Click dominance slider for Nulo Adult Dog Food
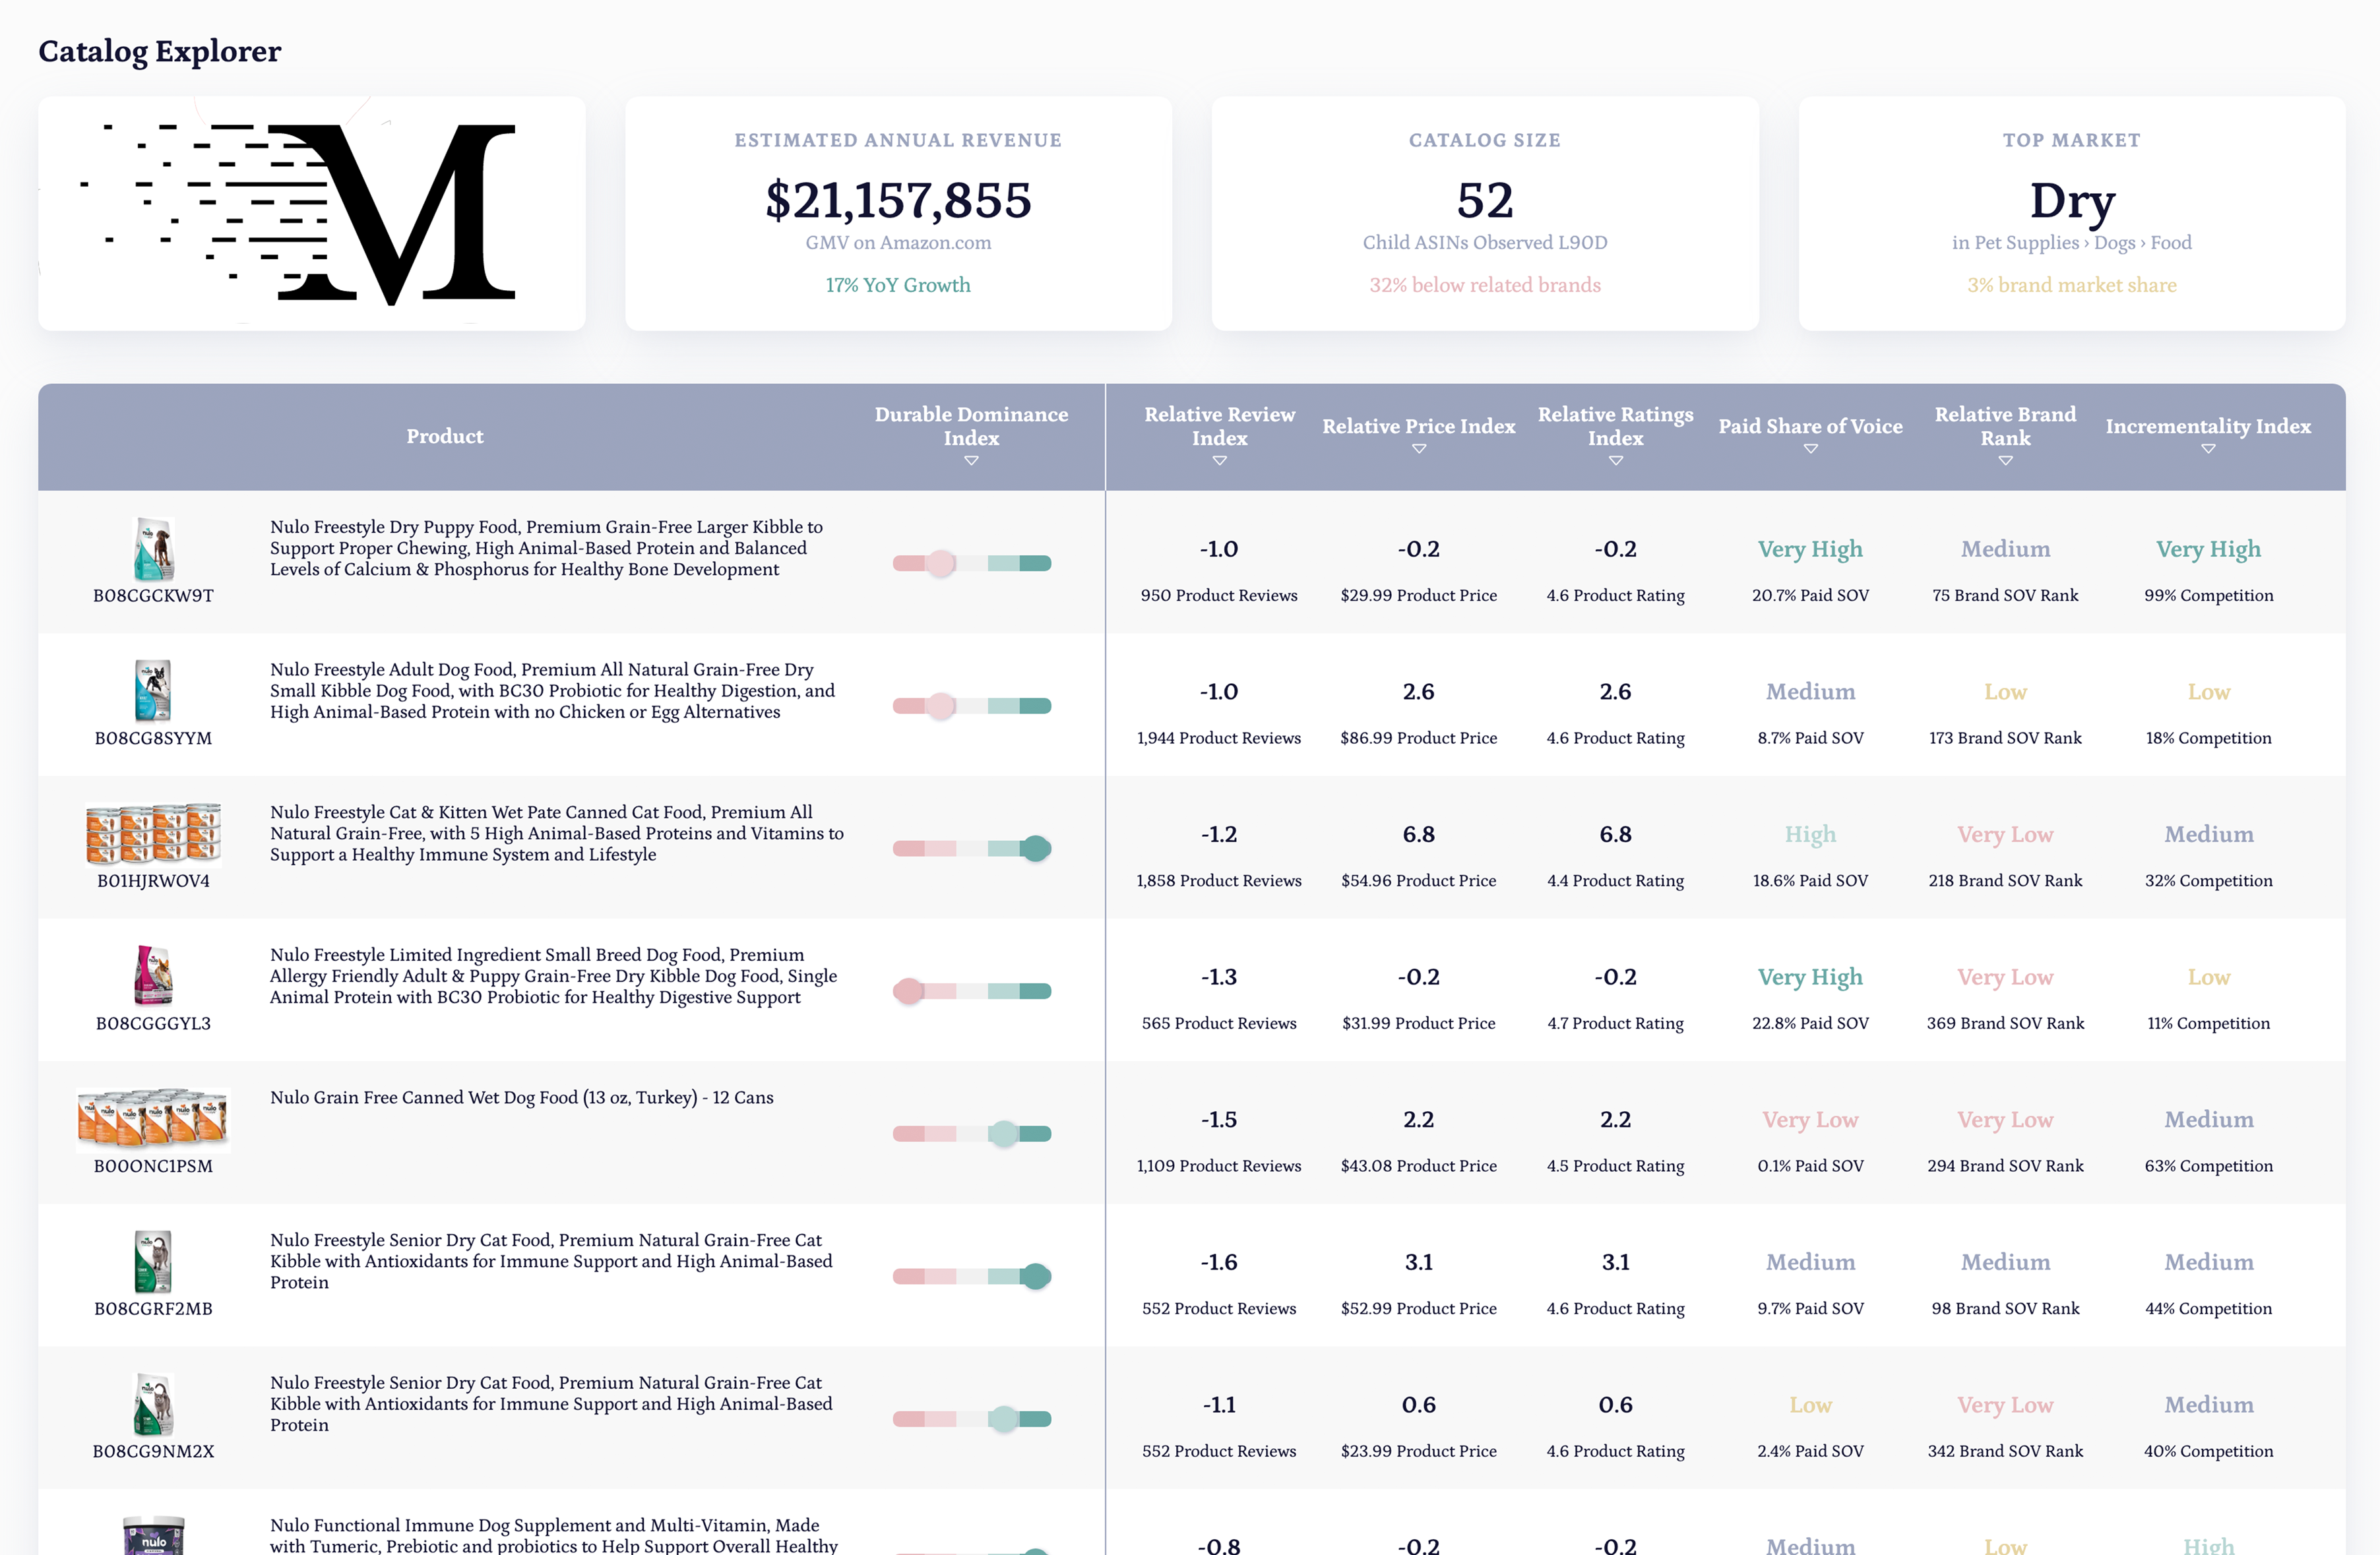 tap(971, 706)
